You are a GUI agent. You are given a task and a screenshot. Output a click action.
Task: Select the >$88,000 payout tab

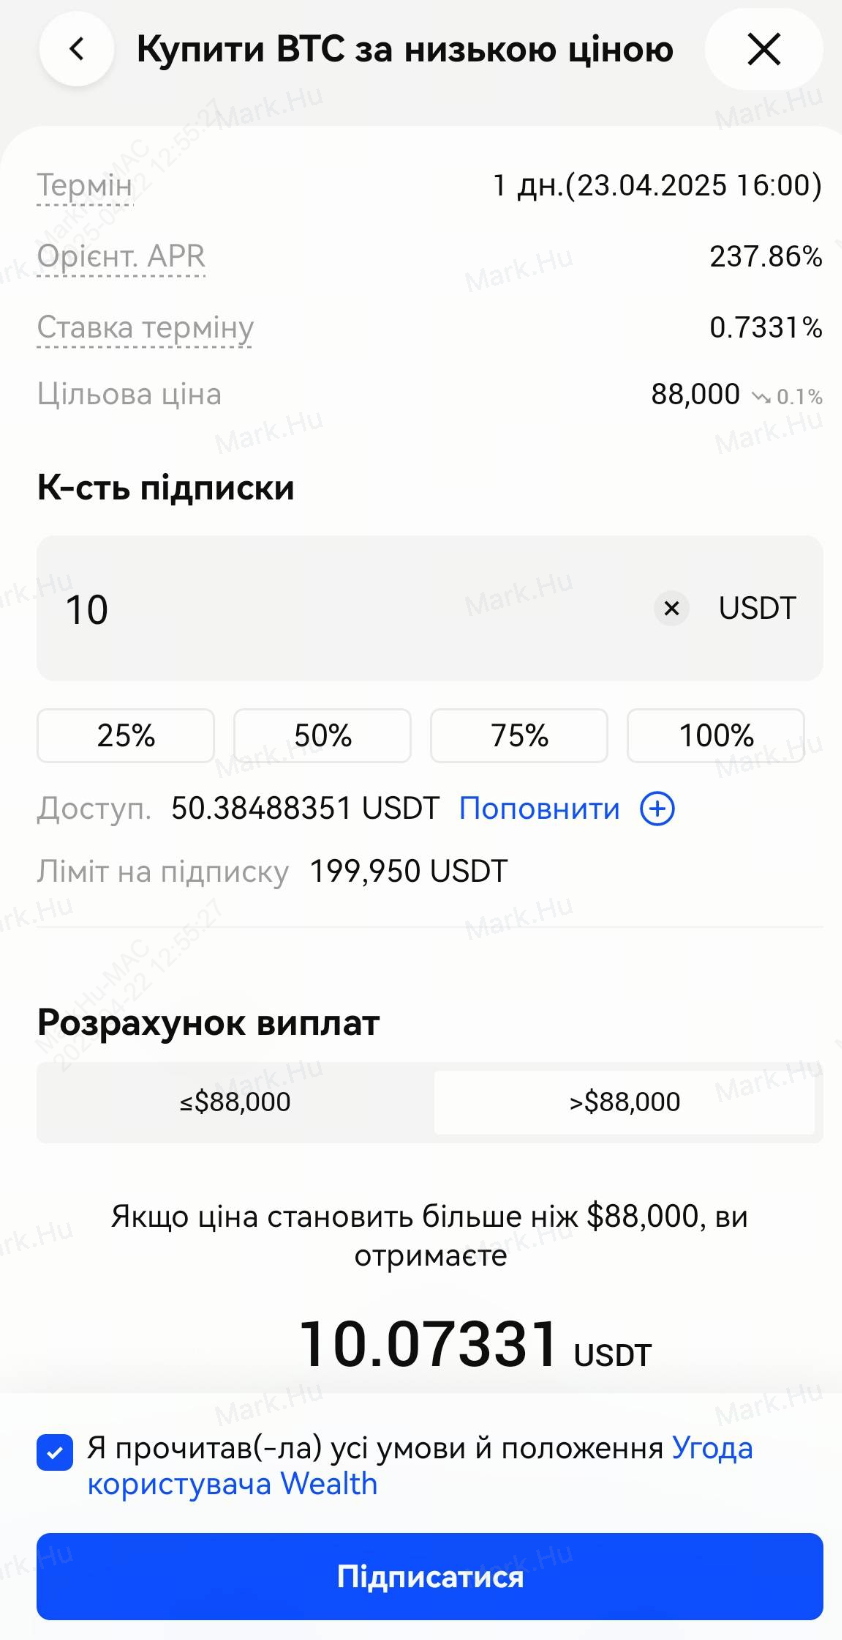[625, 1102]
